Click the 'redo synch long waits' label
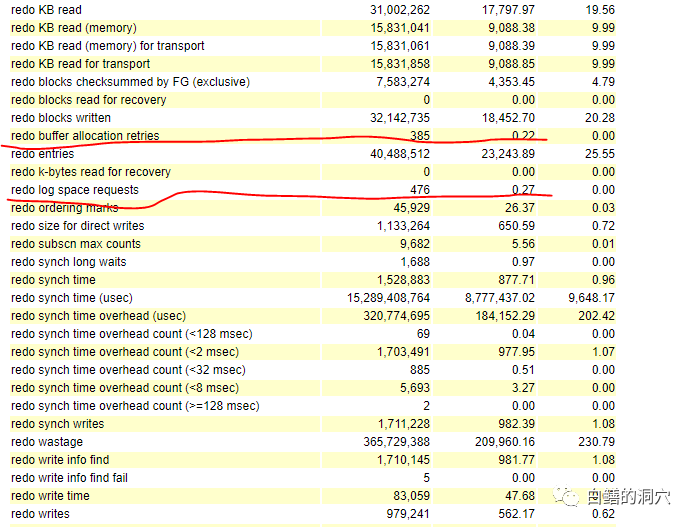 pos(69,262)
